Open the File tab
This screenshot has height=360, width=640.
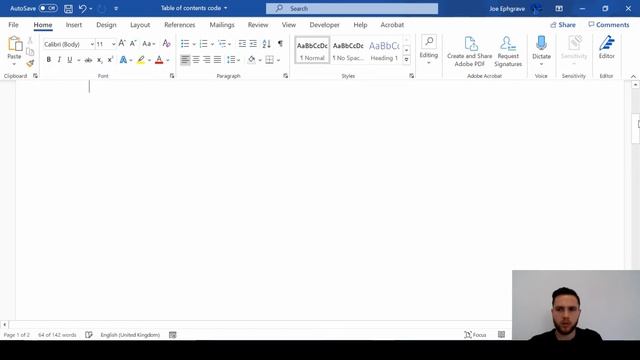[x=13, y=25]
